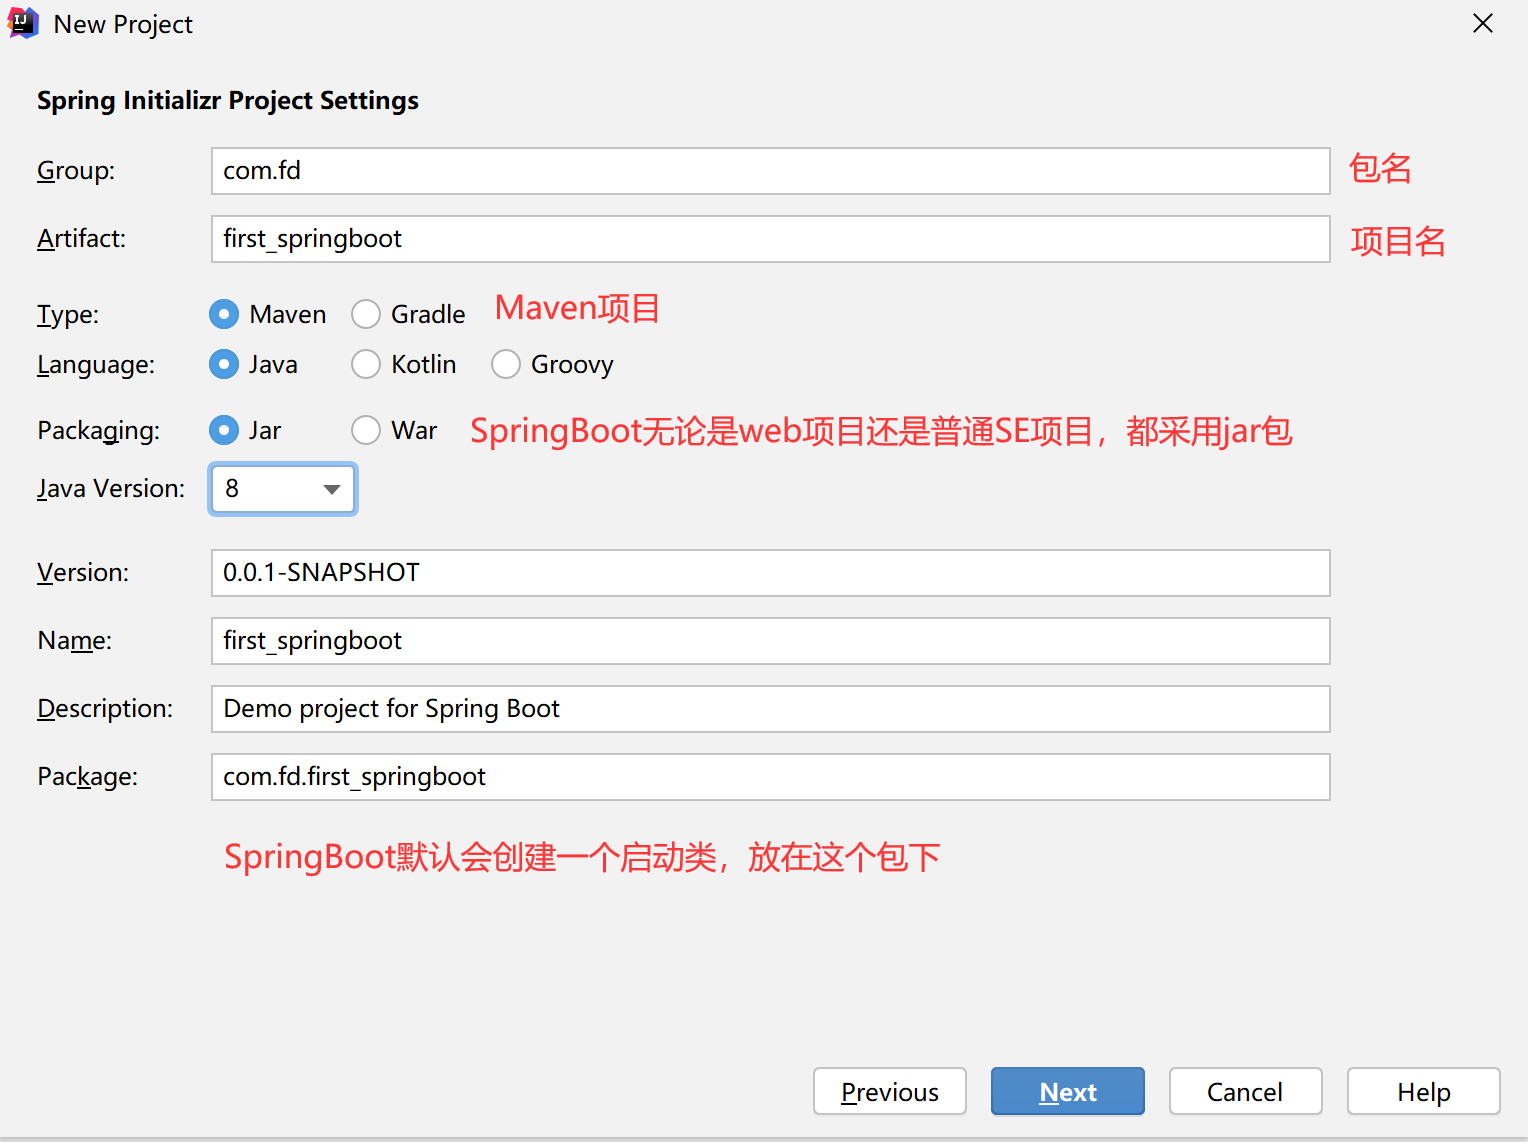Cancel the project creation
Image resolution: width=1528 pixels, height=1142 pixels.
click(x=1245, y=1091)
